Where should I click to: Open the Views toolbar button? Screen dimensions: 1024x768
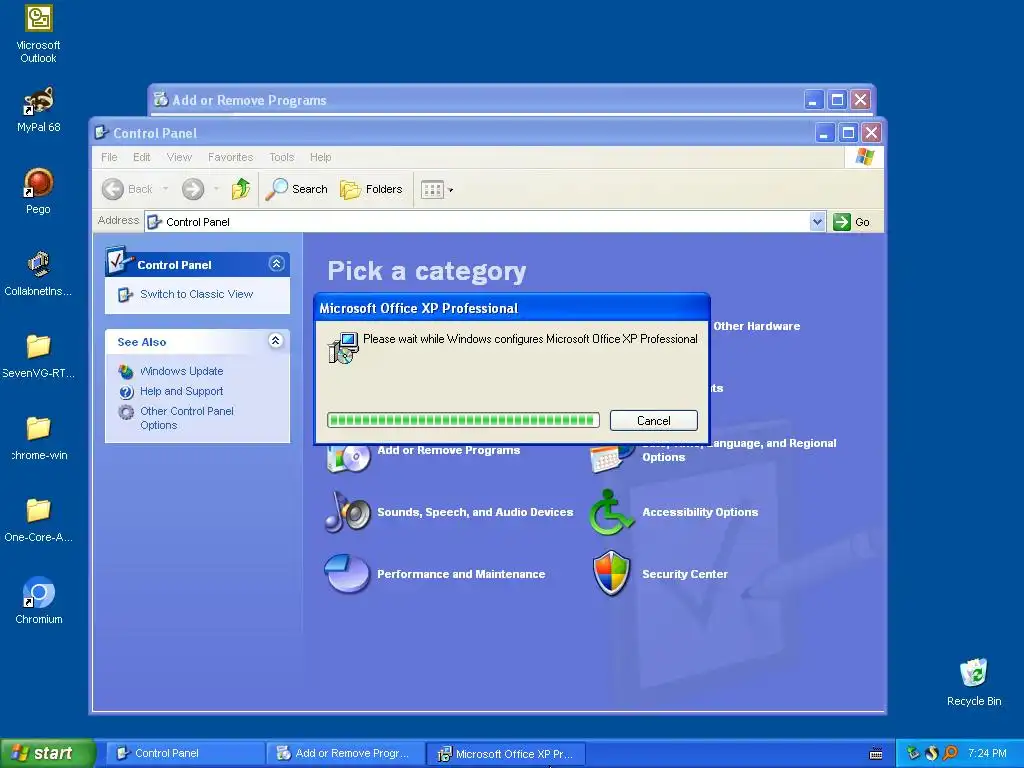click(437, 189)
